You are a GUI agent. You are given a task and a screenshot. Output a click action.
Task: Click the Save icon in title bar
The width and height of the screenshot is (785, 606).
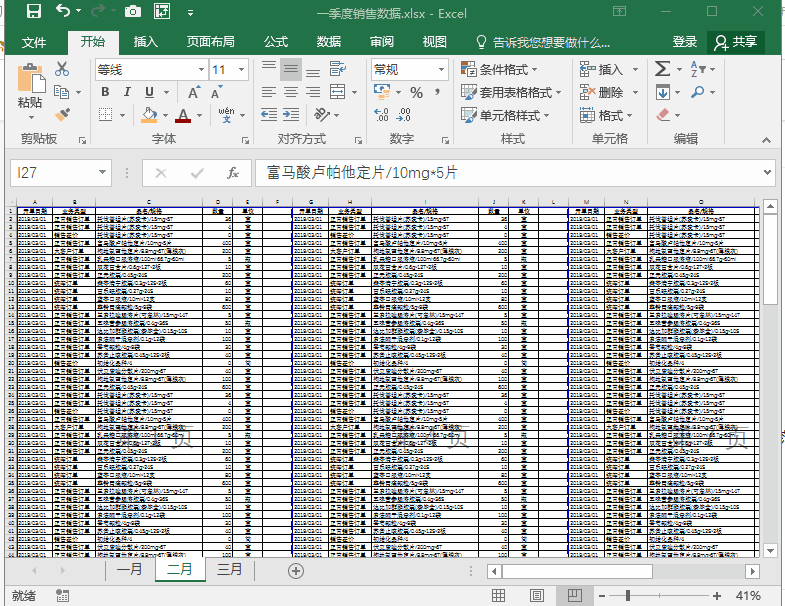pos(34,12)
